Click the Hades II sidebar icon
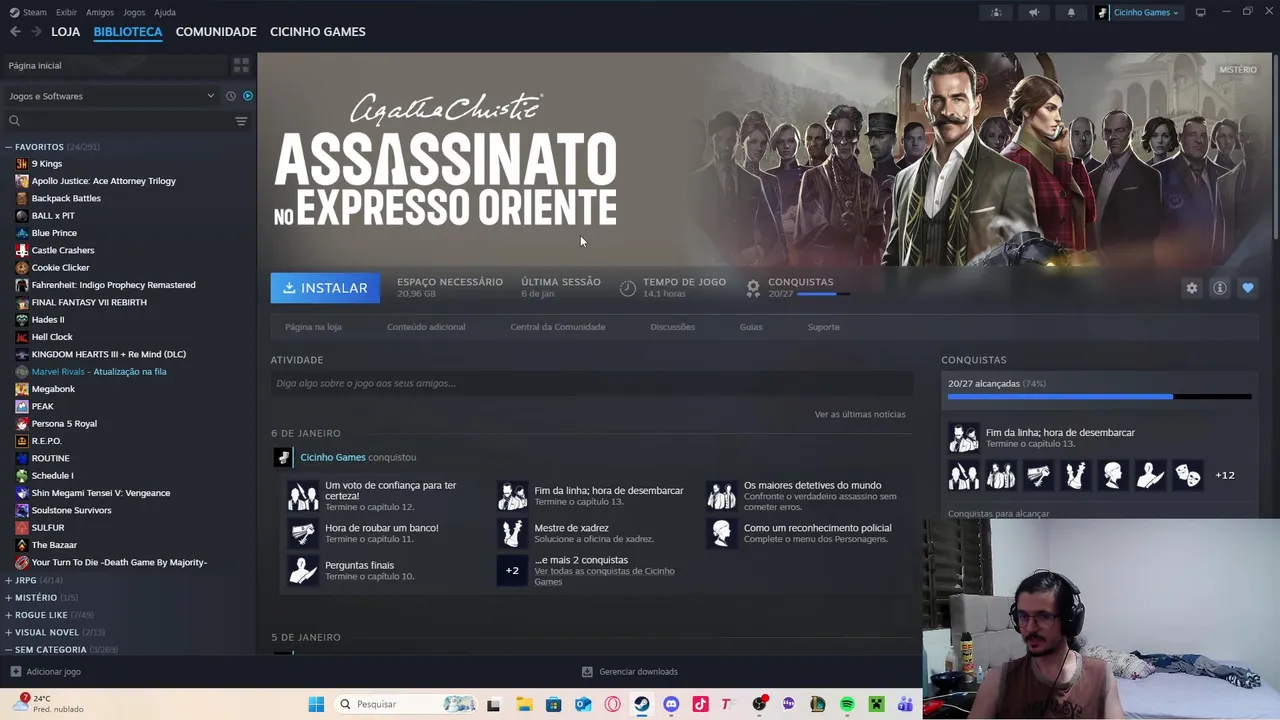1280x720 pixels. pos(22,320)
